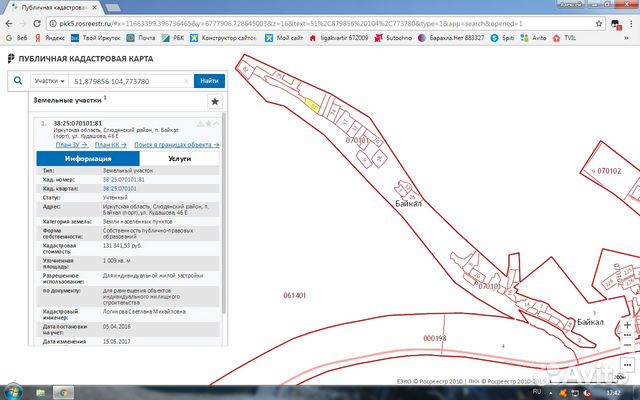Switch to the Услуги tab

pos(179,158)
